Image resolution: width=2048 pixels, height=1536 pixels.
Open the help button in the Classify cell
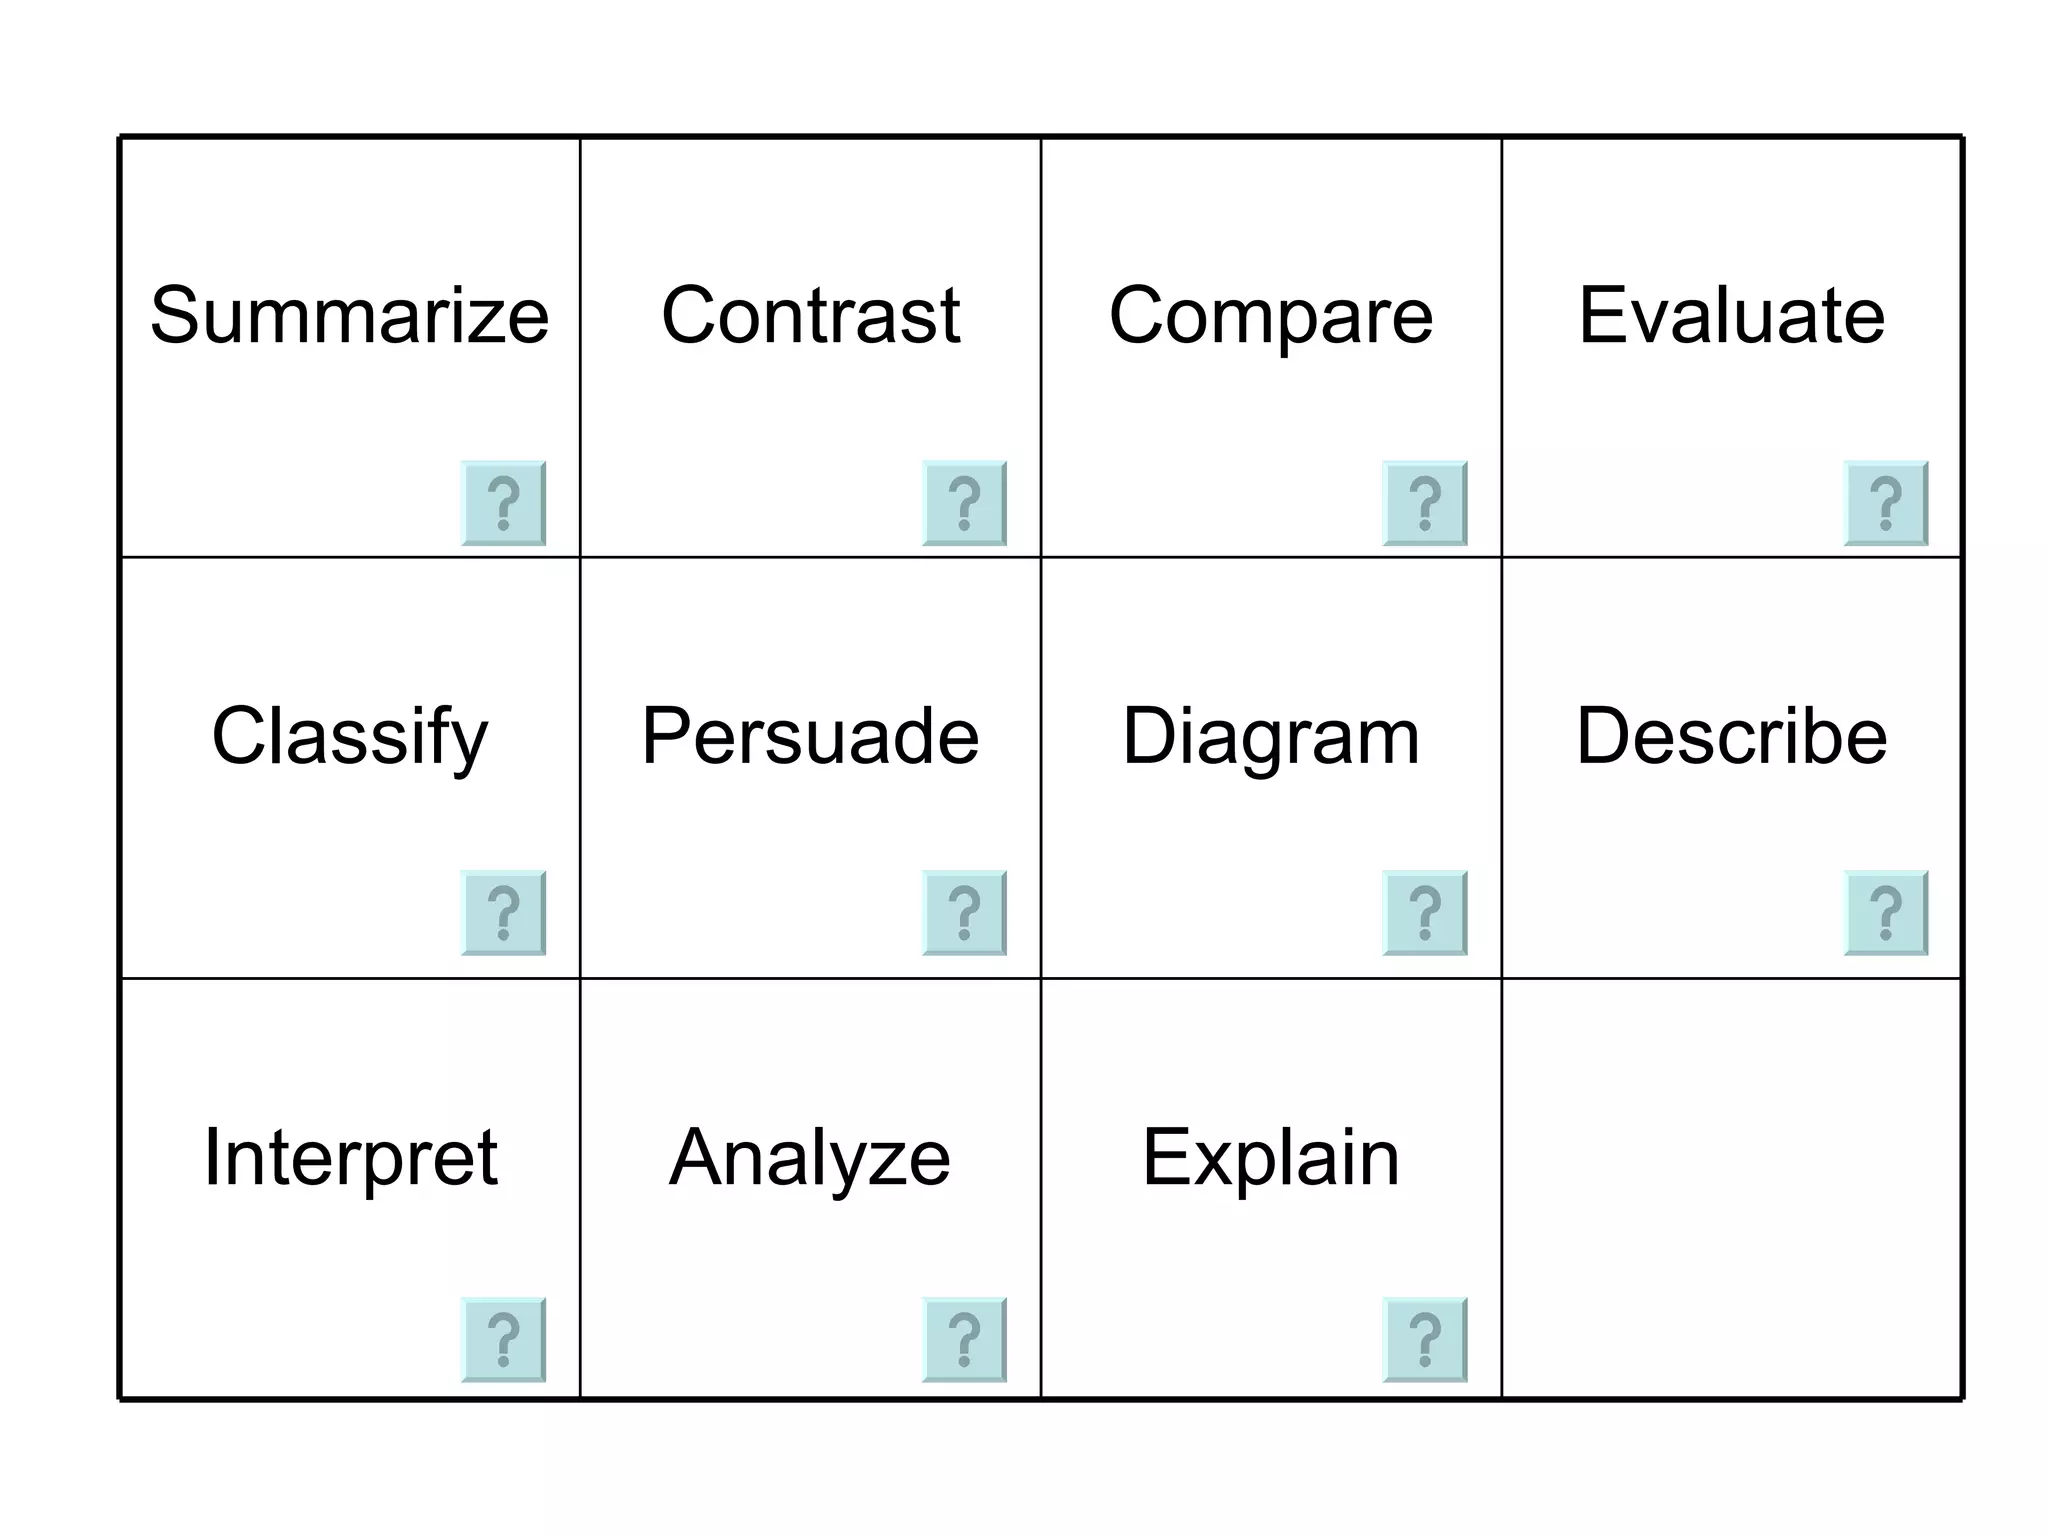click(503, 913)
